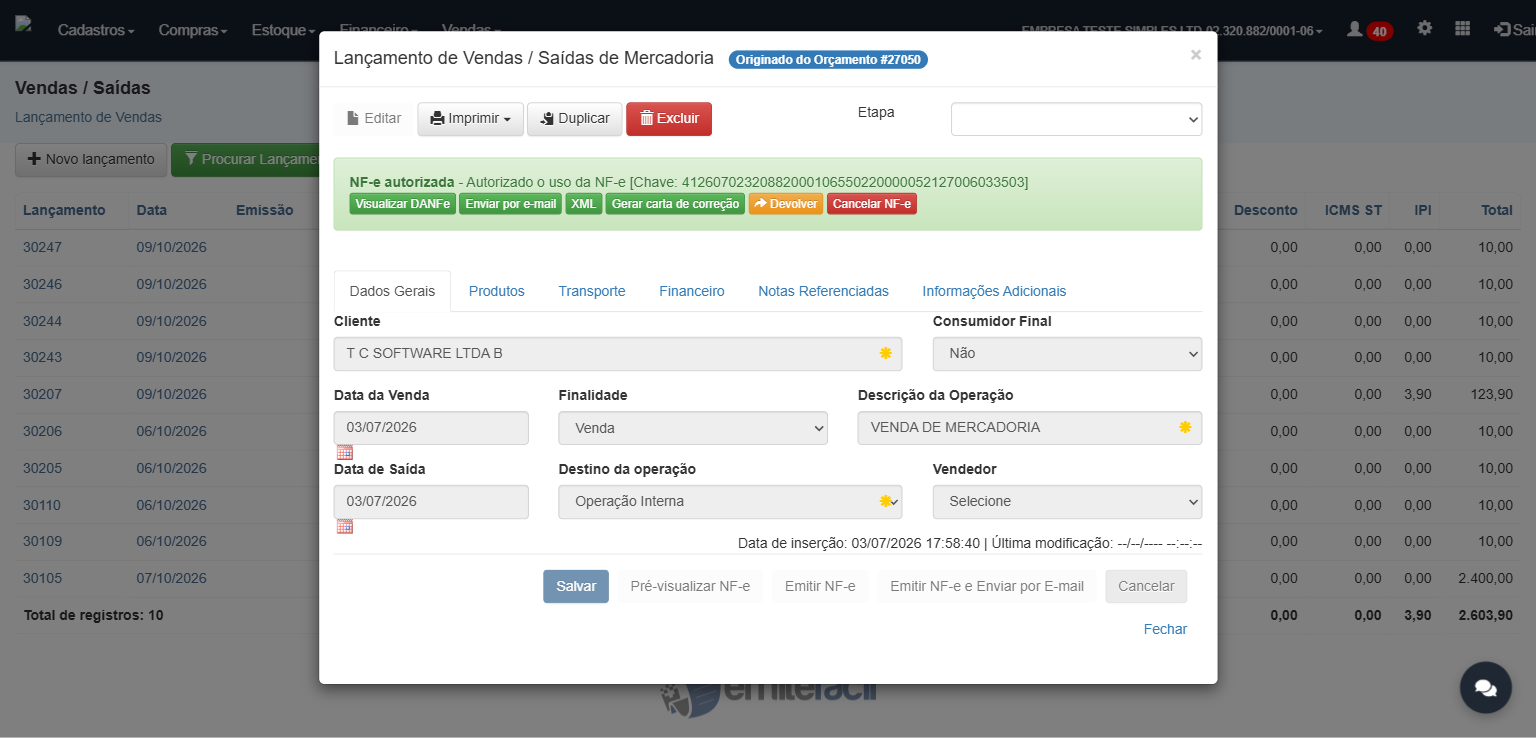Viewport: 1536px width, 738px height.
Task: Click the Editar button
Action: click(x=374, y=119)
